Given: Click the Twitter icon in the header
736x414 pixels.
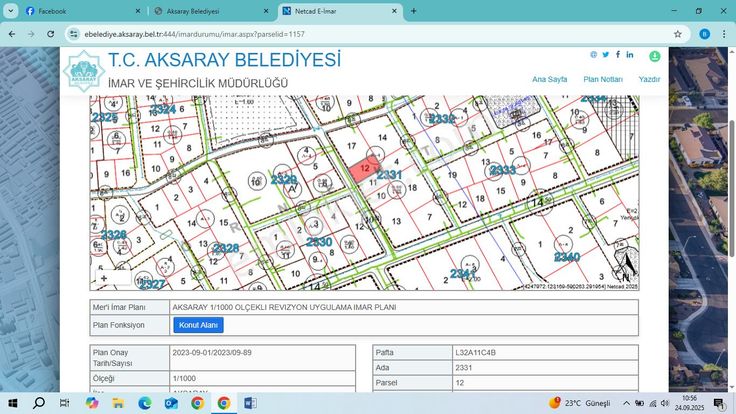Looking at the screenshot, I should point(605,55).
